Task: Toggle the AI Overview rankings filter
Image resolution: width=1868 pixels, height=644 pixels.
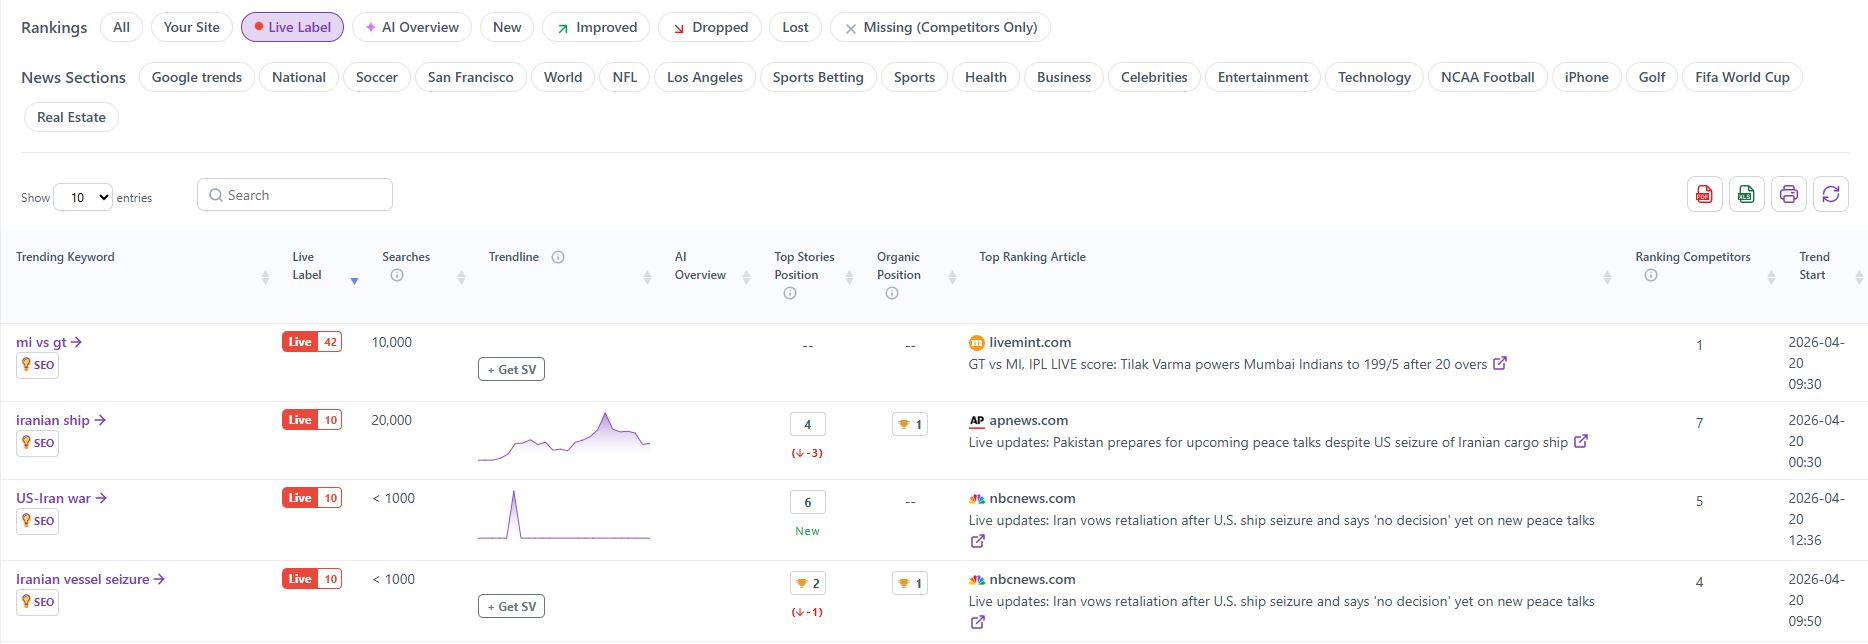Action: pyautogui.click(x=411, y=27)
